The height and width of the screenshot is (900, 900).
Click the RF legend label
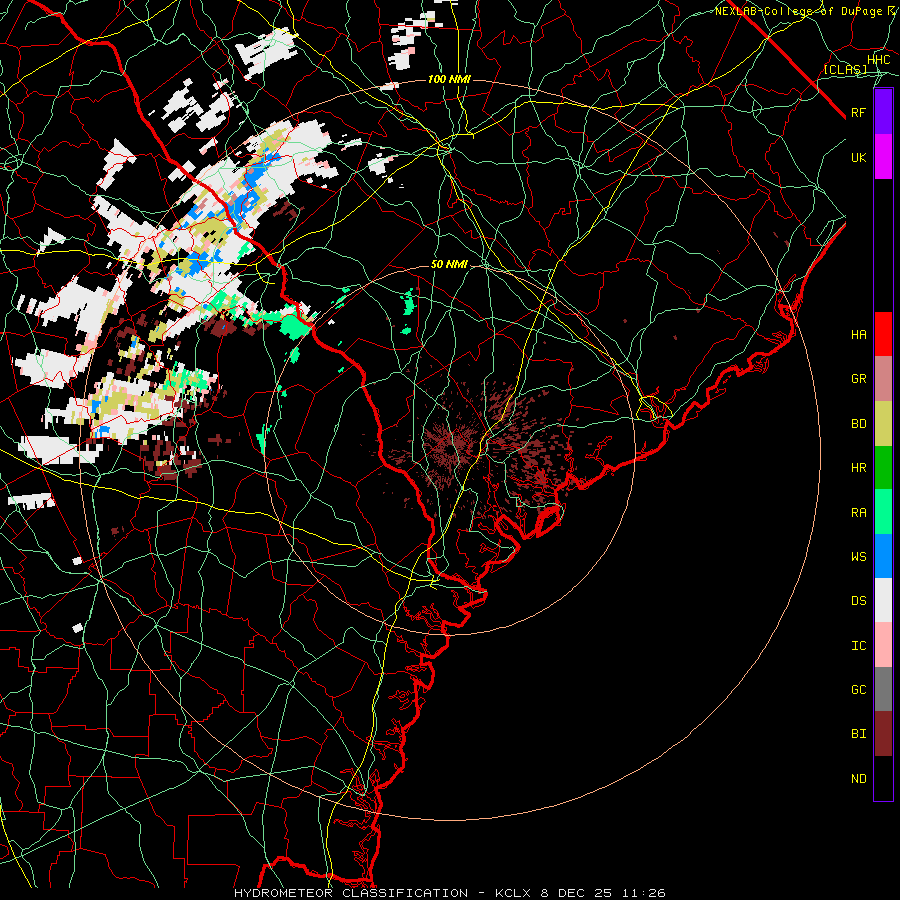[x=858, y=112]
